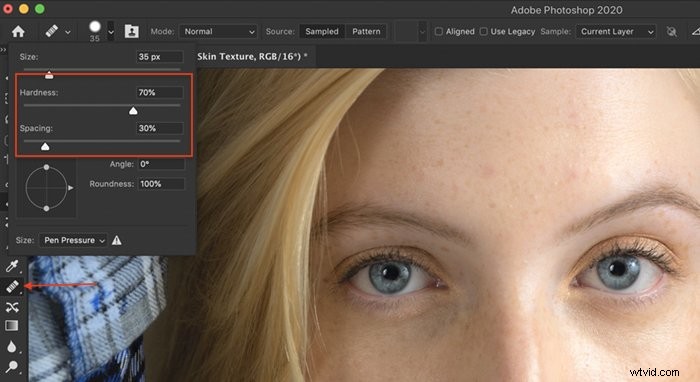Select the Eyedropper tool

12,266
